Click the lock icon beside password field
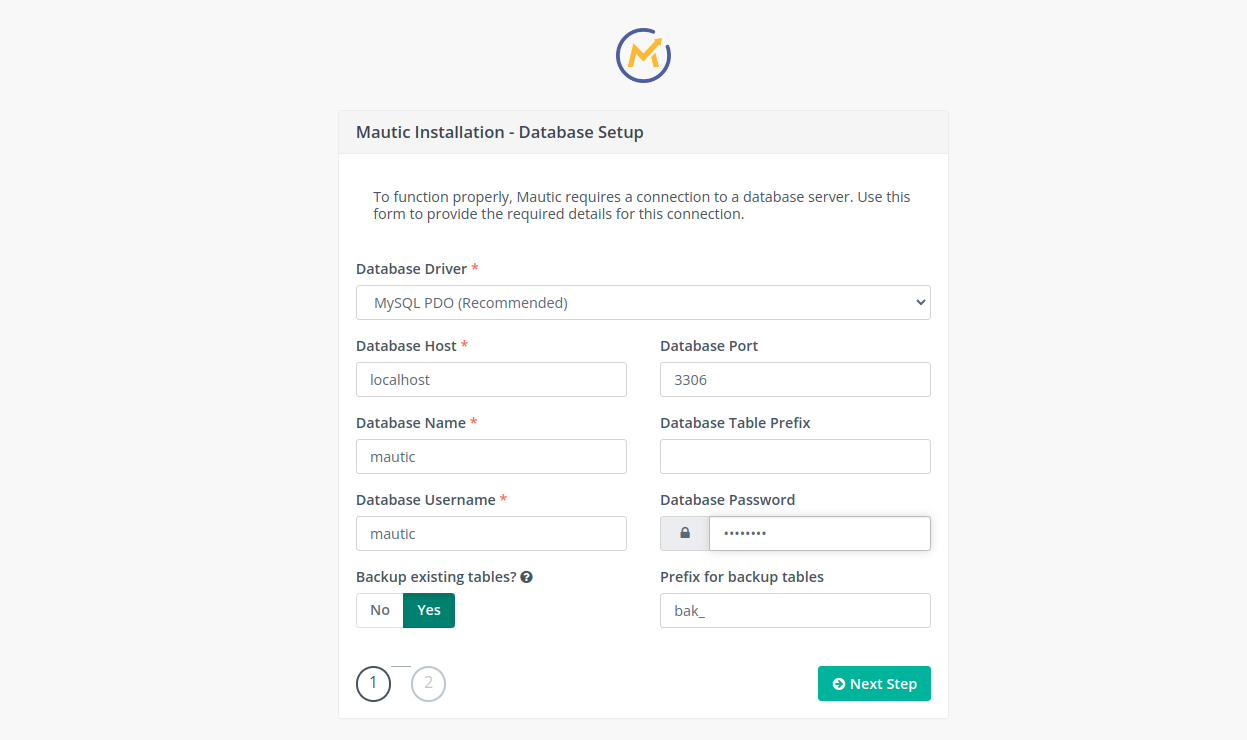This screenshot has height=740, width=1247. pyautogui.click(x=685, y=534)
